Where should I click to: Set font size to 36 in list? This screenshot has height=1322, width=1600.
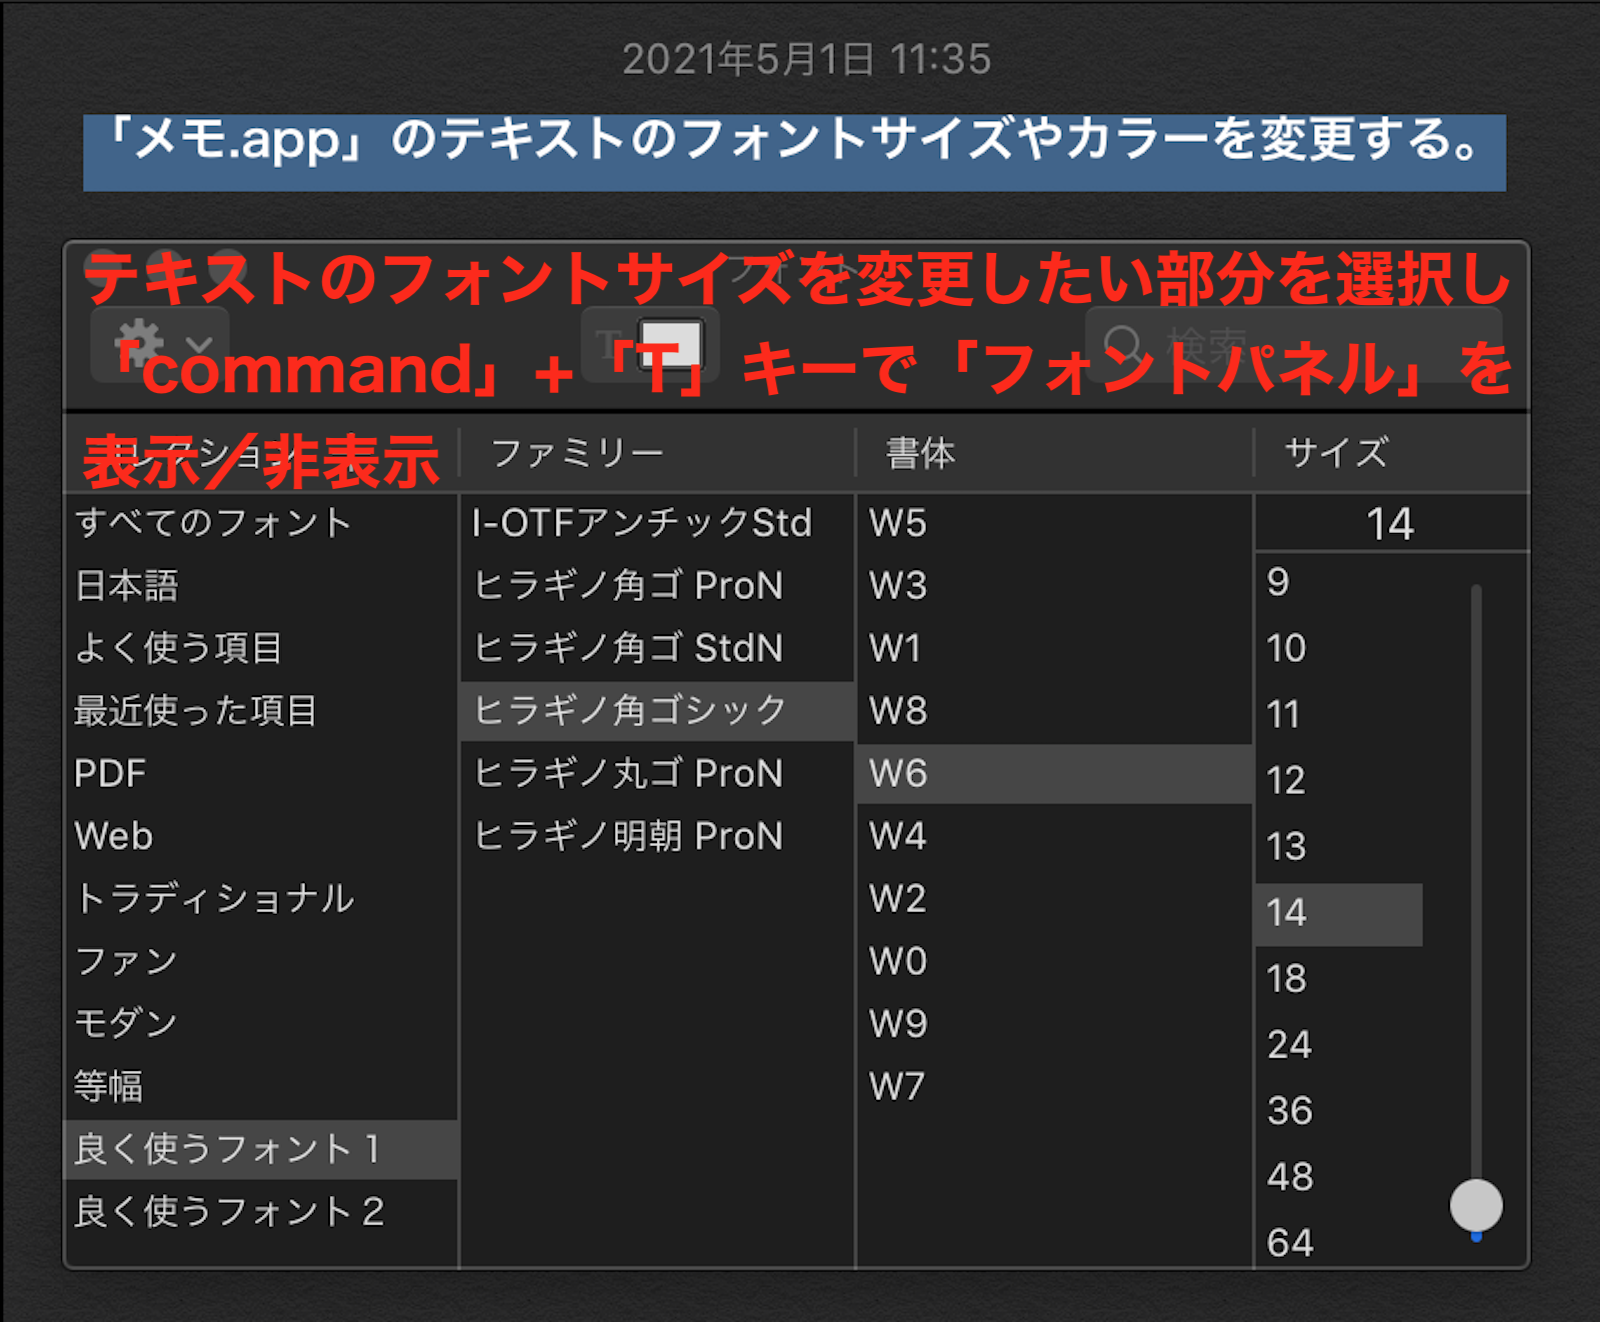[x=1339, y=1111]
